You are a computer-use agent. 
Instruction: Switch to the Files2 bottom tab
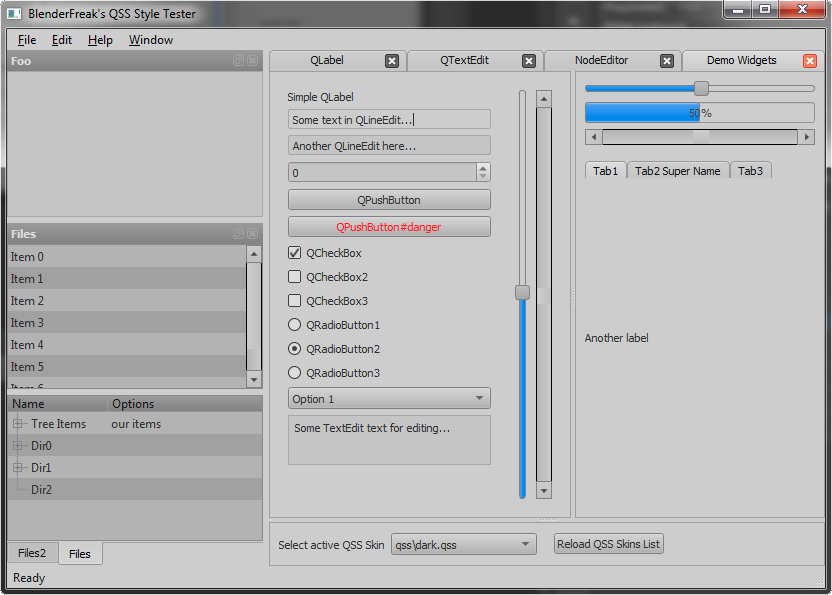pos(32,553)
